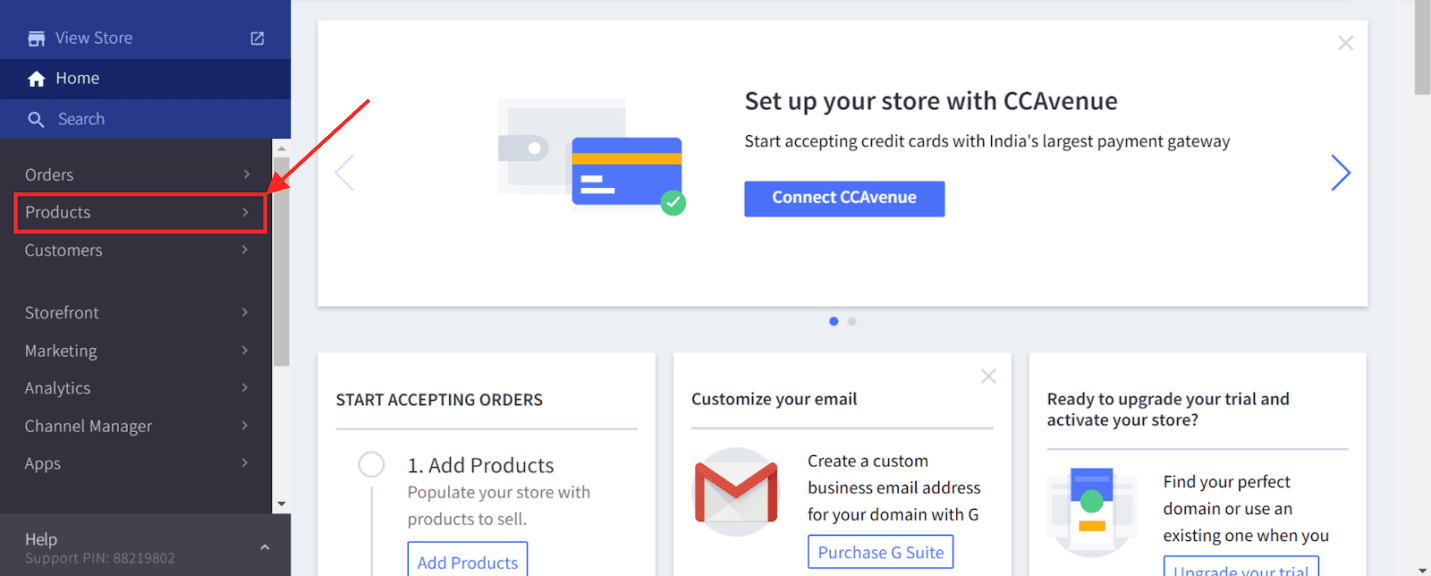1431x576 pixels.
Task: Click 'Support PIN: 88219802' text
Action: point(100,558)
